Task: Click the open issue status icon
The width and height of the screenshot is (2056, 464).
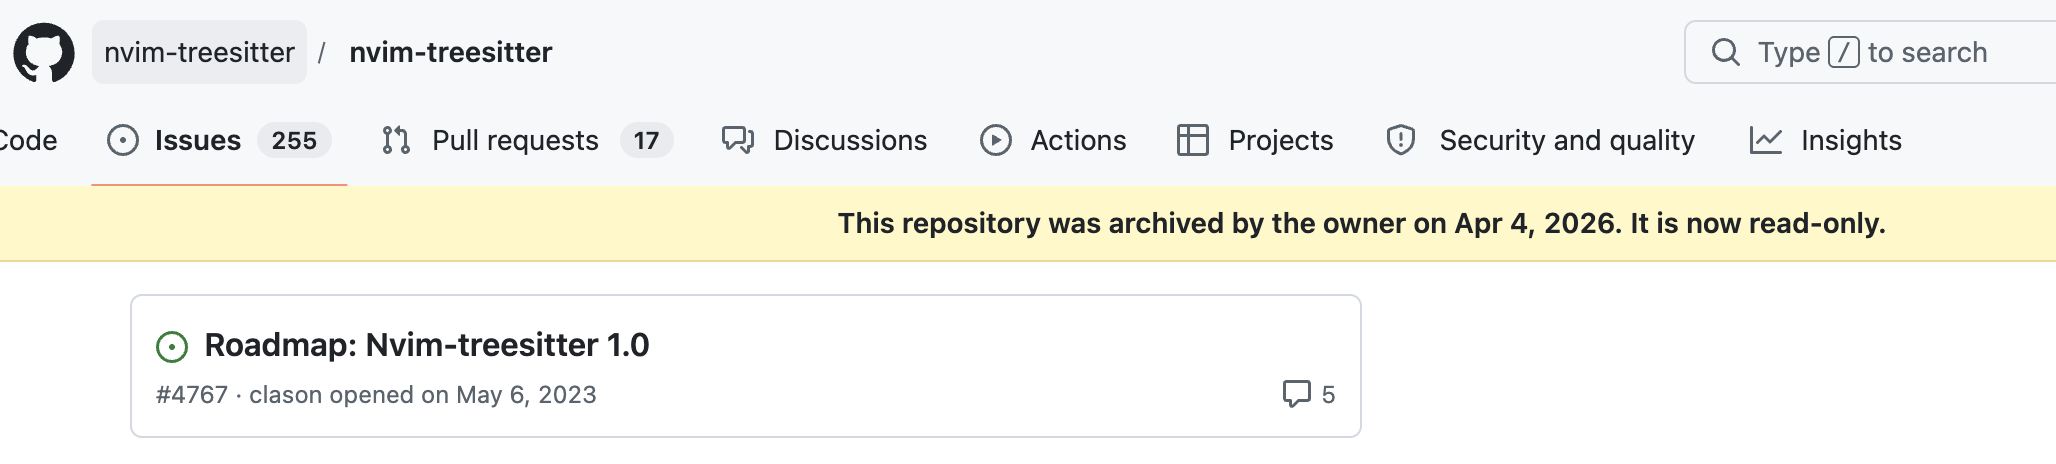Action: pos(172,347)
